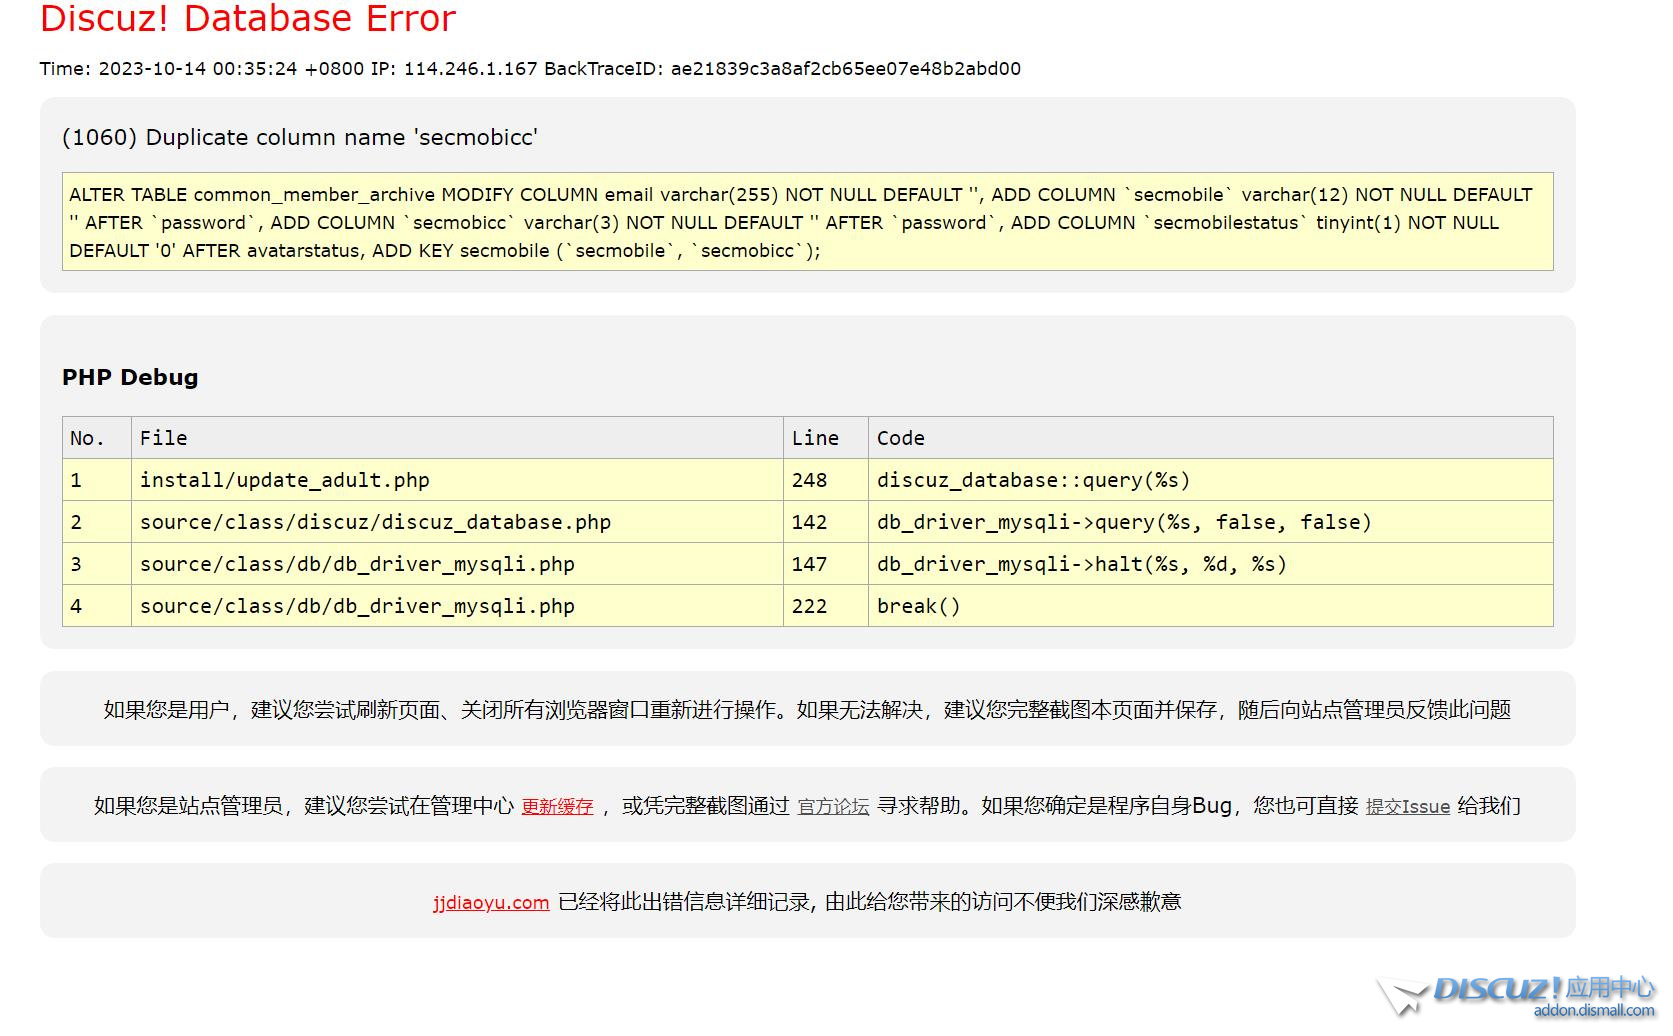Click the 'File' column header
Screen dimensions: 1673x1036
(x=457, y=438)
